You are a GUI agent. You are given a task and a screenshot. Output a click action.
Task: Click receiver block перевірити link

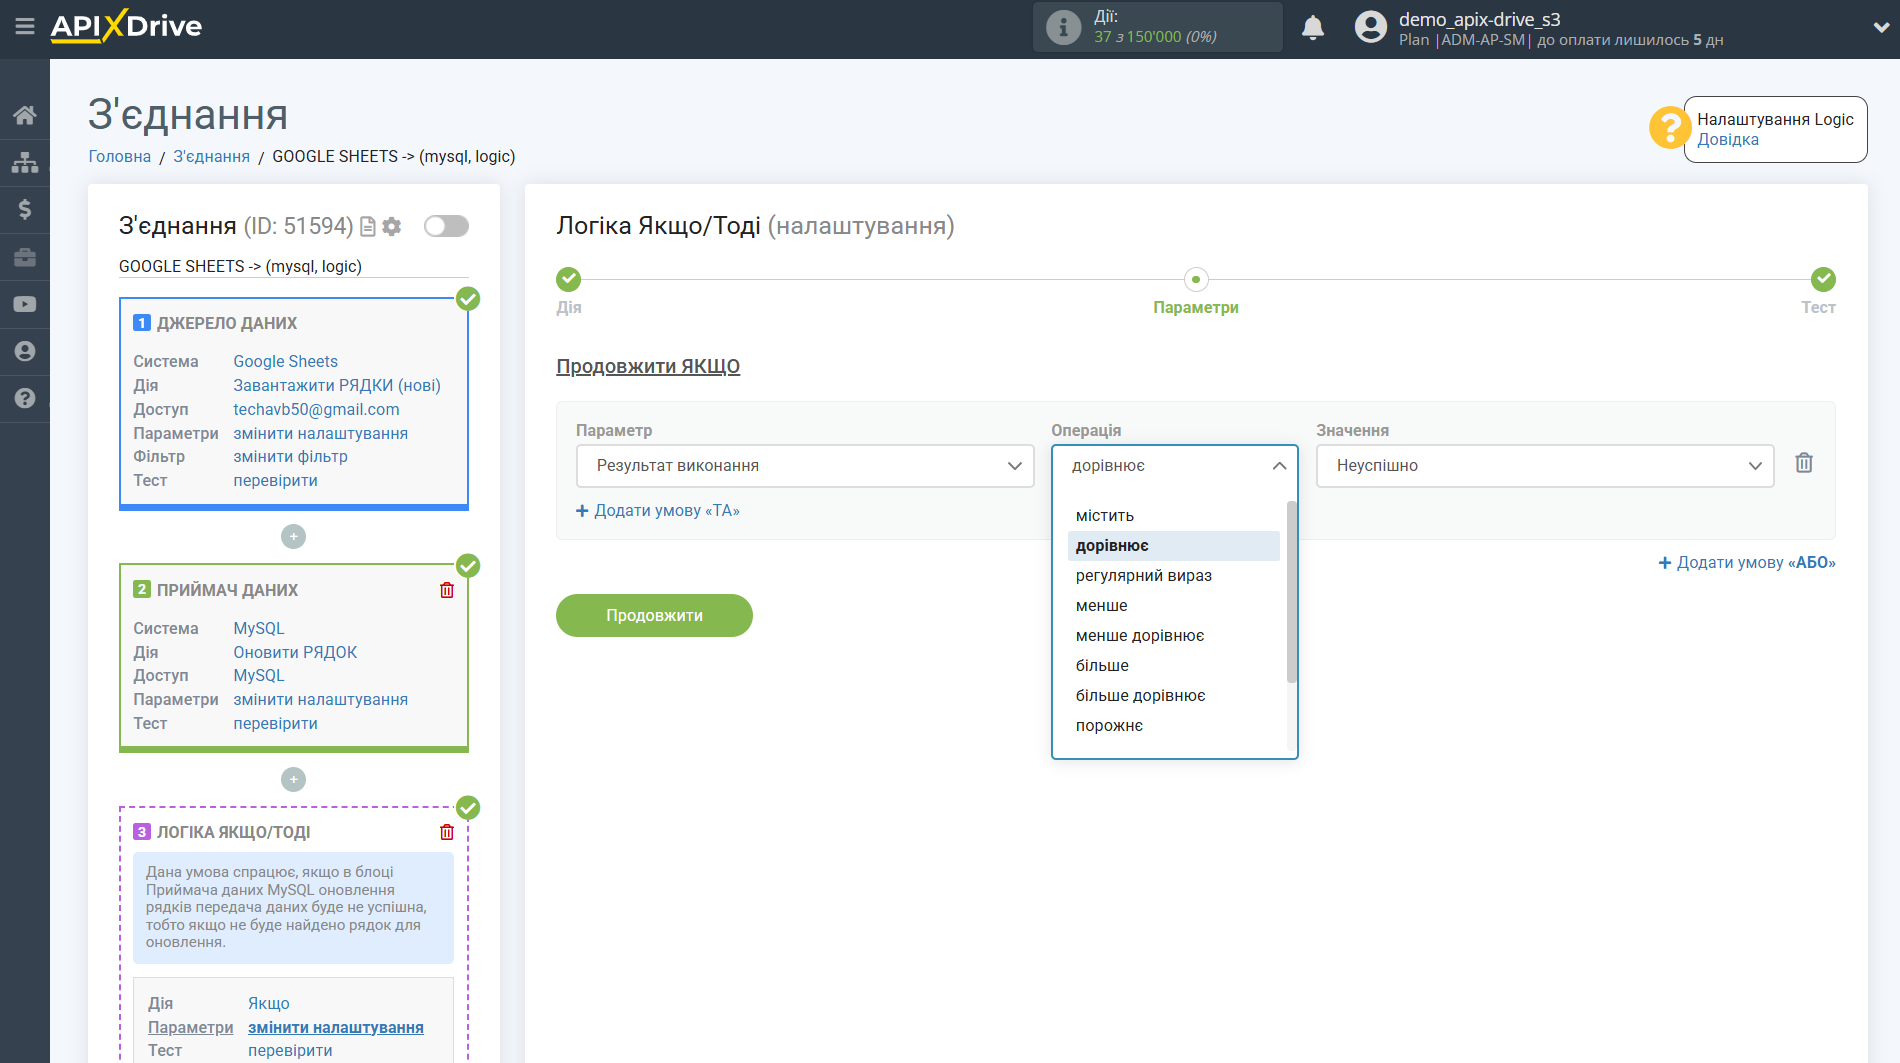tap(275, 723)
